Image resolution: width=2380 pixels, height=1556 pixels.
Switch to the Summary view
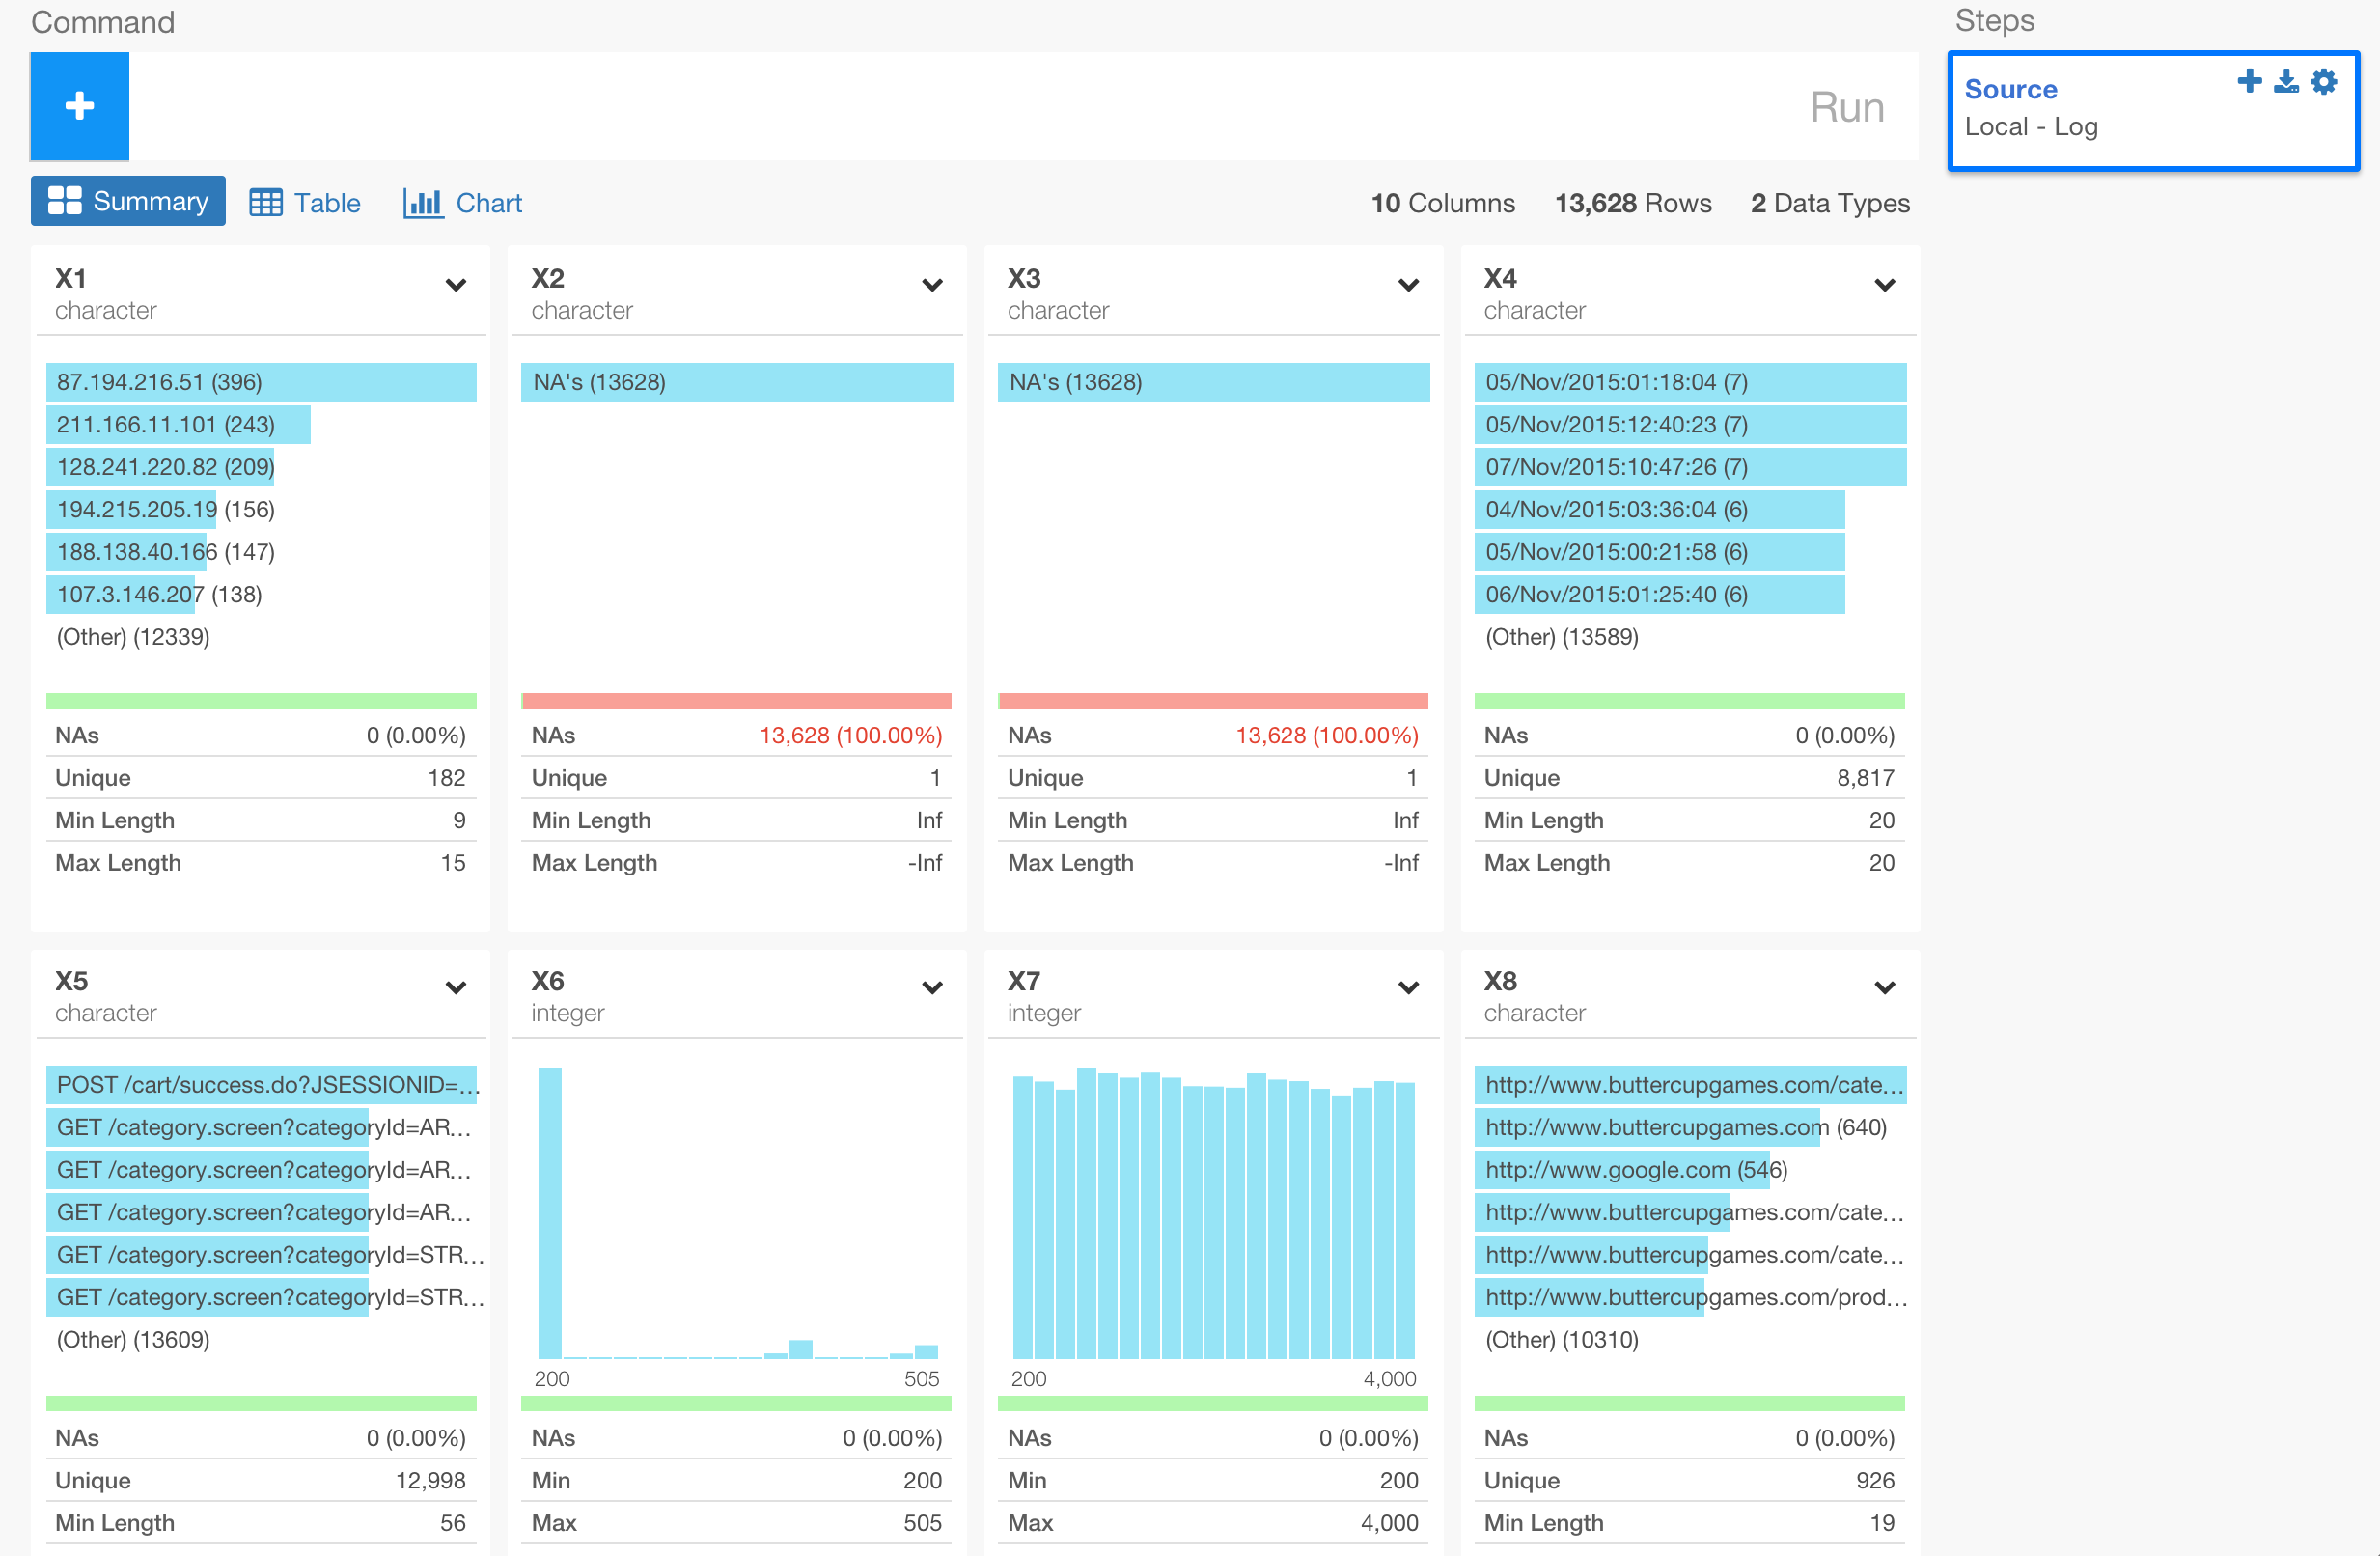[128, 202]
